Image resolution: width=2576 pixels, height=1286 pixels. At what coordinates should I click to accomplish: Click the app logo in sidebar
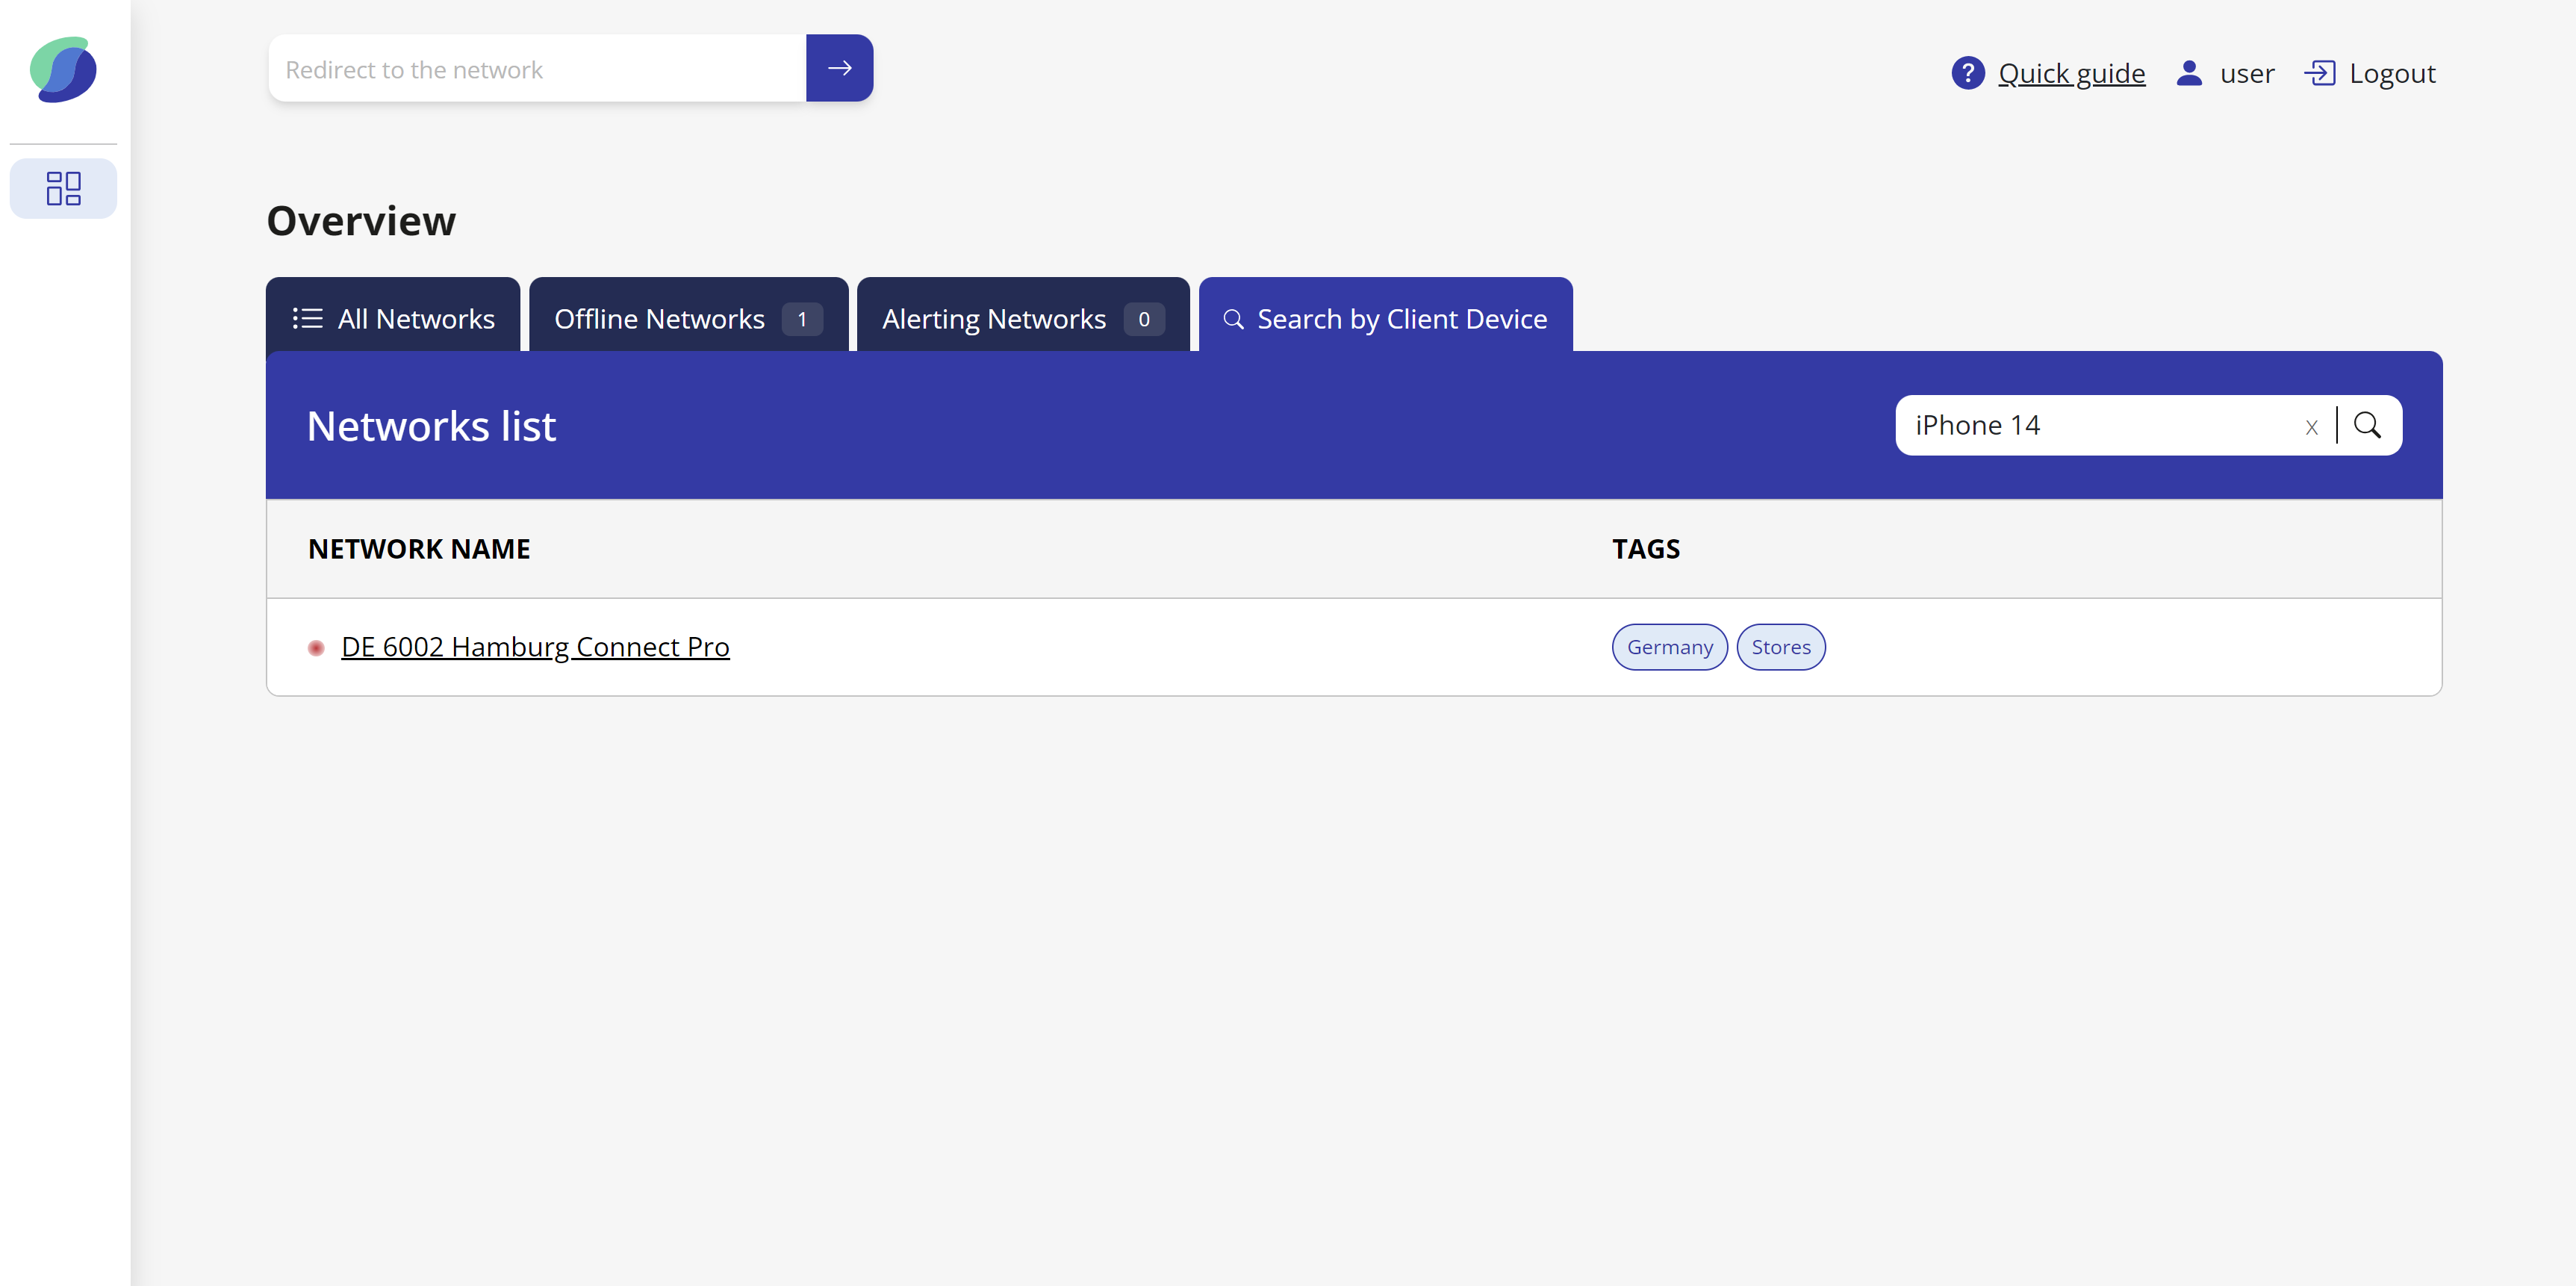click(63, 69)
